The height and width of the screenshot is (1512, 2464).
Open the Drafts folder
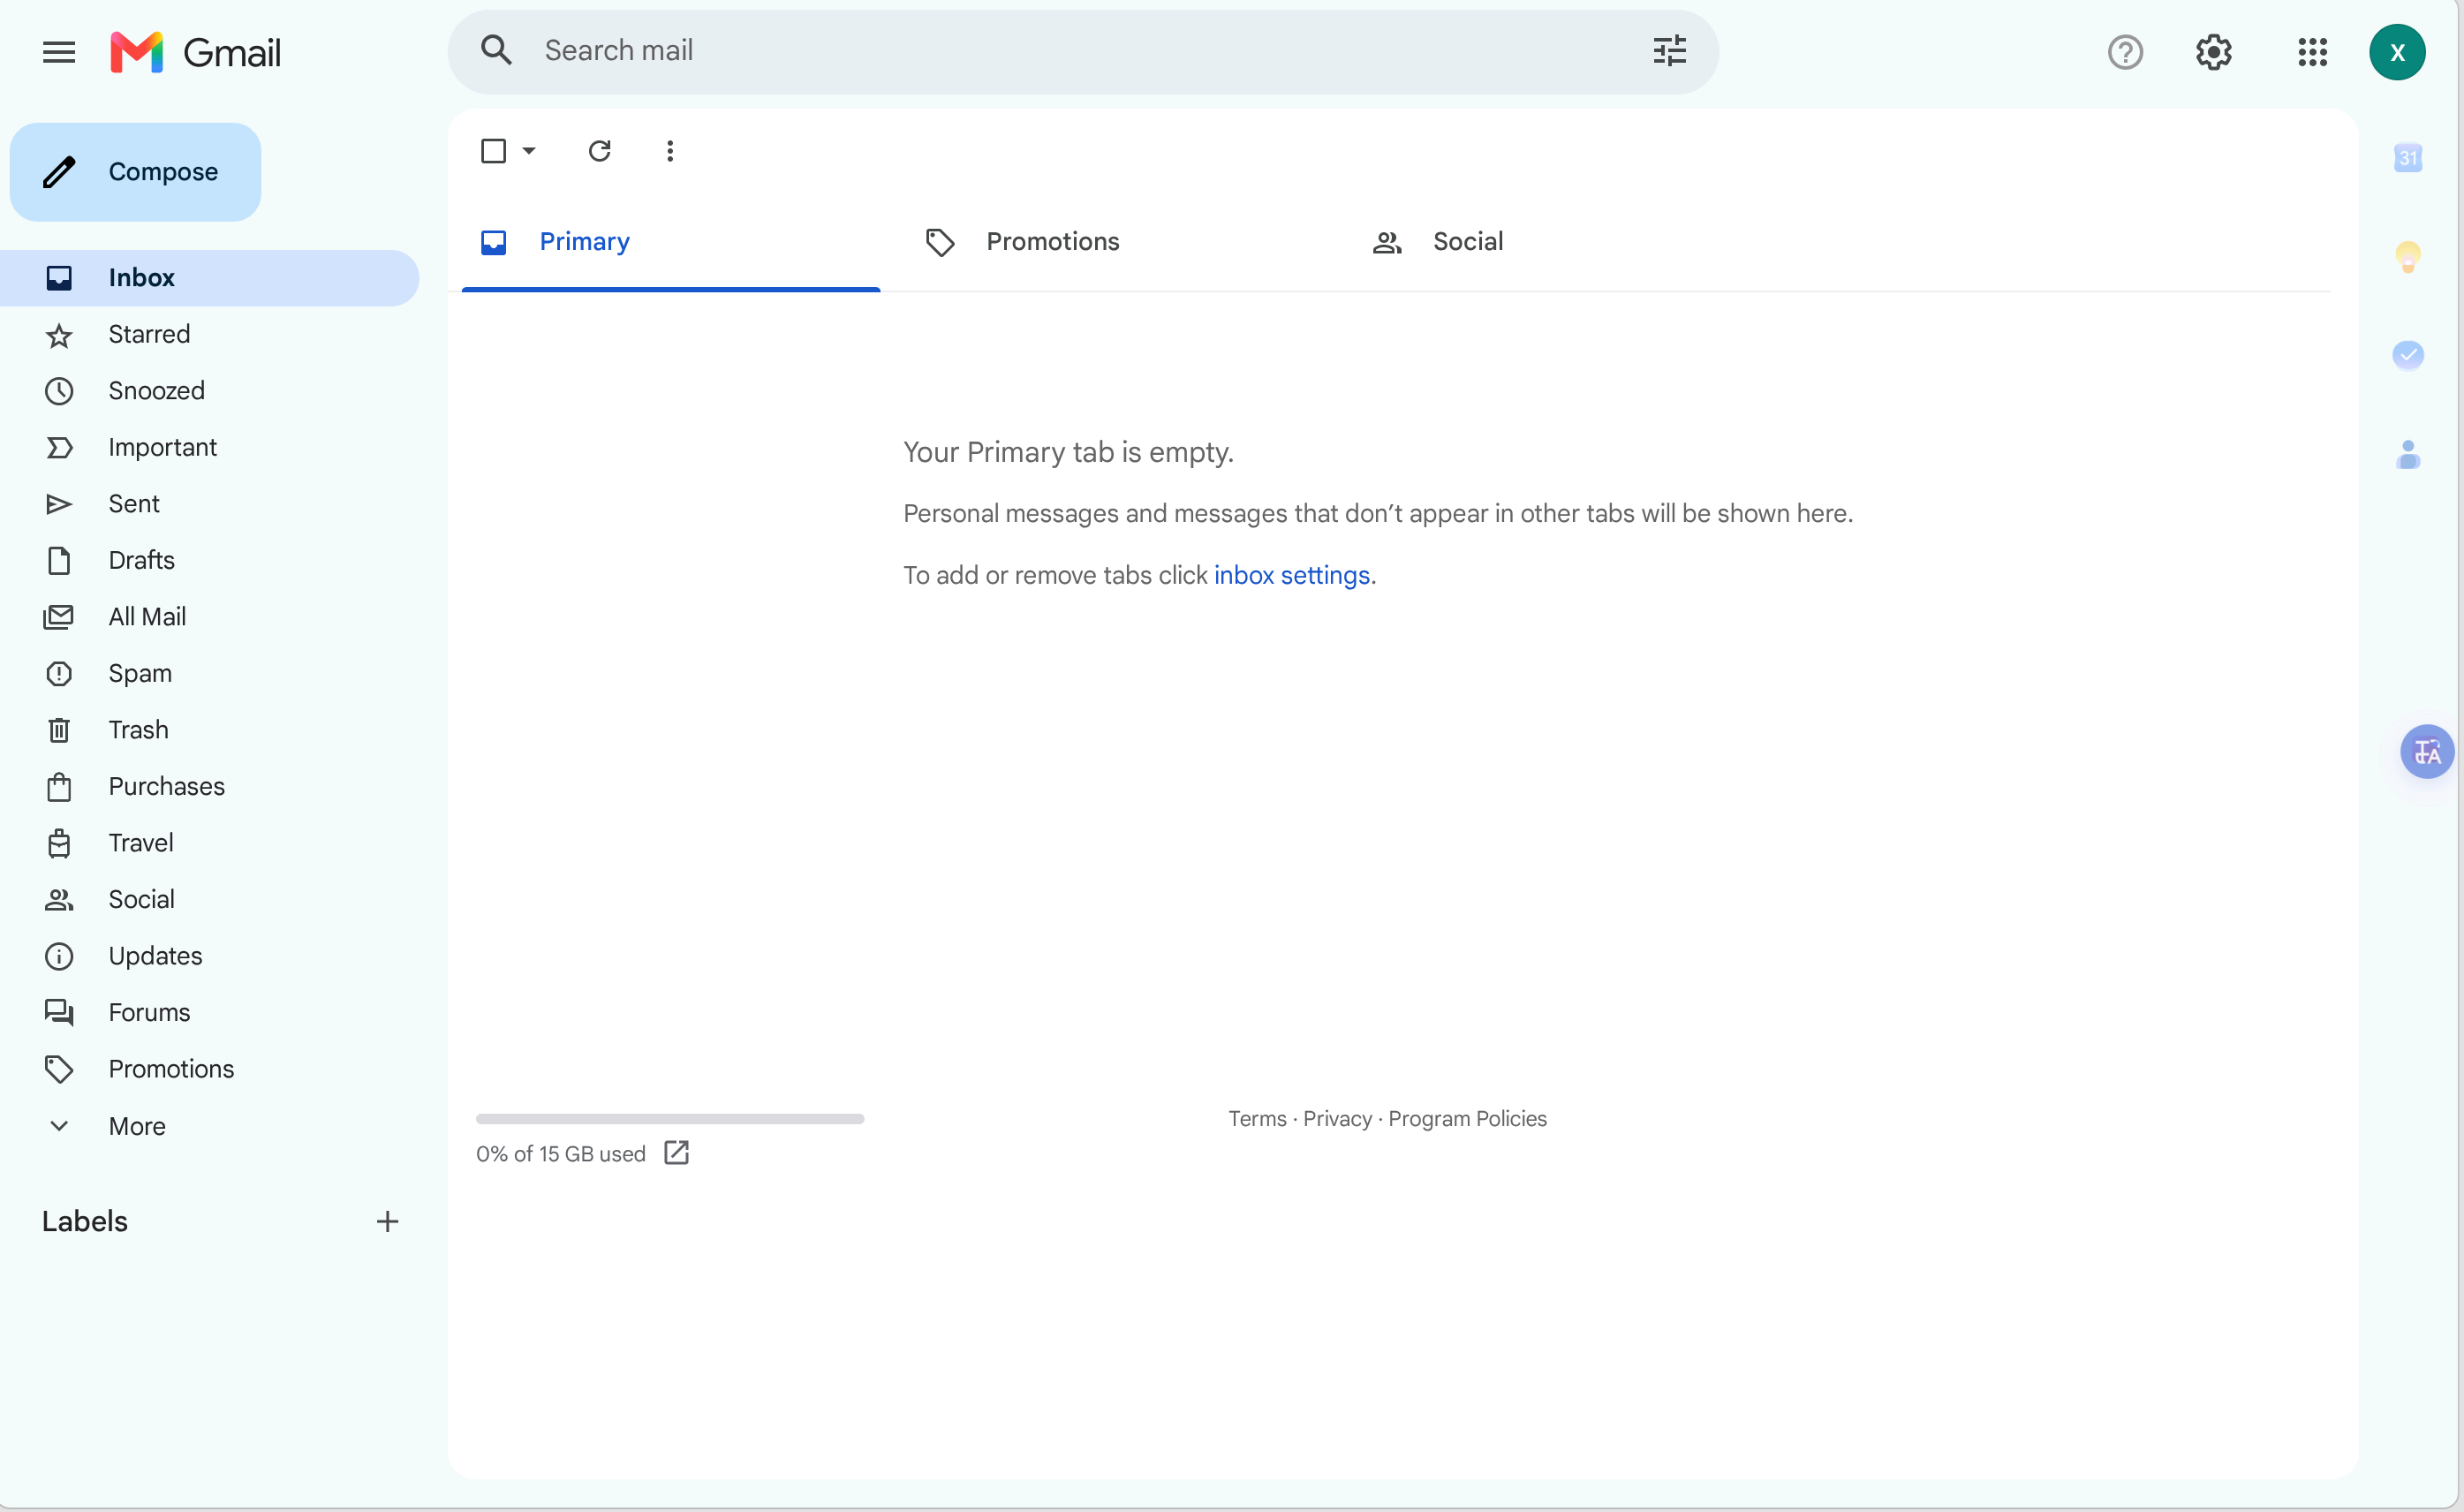pos(210,560)
